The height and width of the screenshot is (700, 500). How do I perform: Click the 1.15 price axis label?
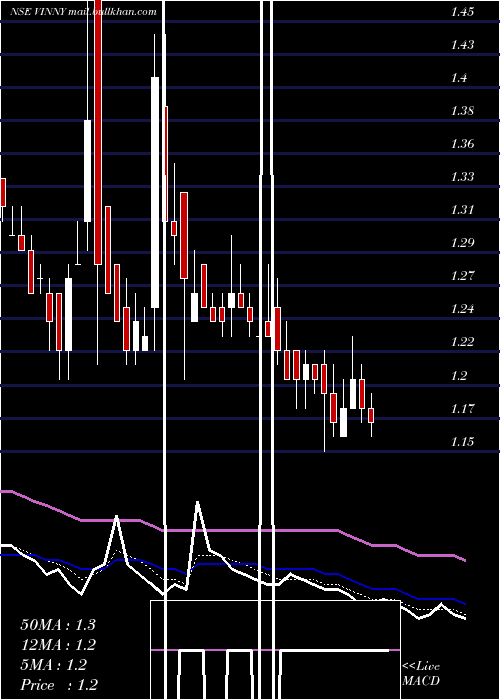pos(462,442)
